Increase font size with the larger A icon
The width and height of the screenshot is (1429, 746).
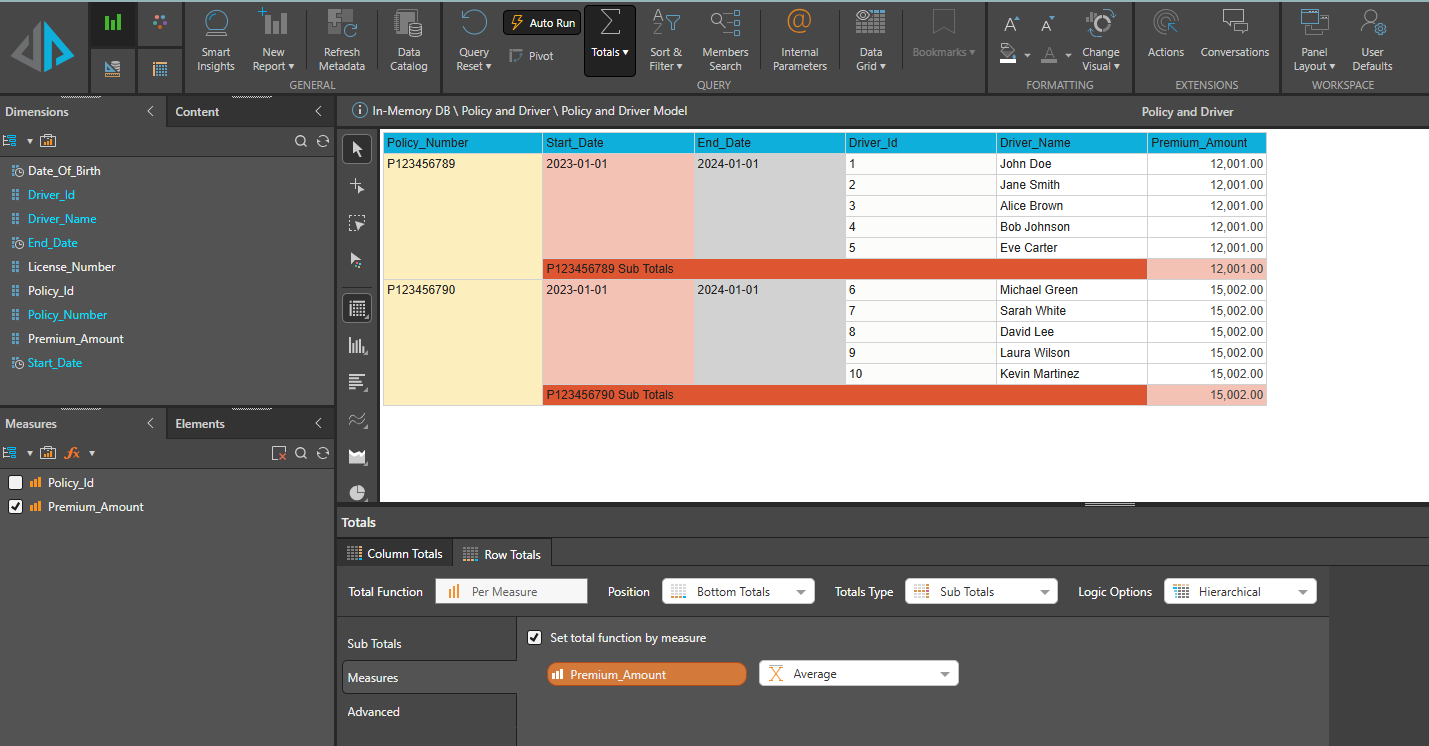pyautogui.click(x=1011, y=24)
